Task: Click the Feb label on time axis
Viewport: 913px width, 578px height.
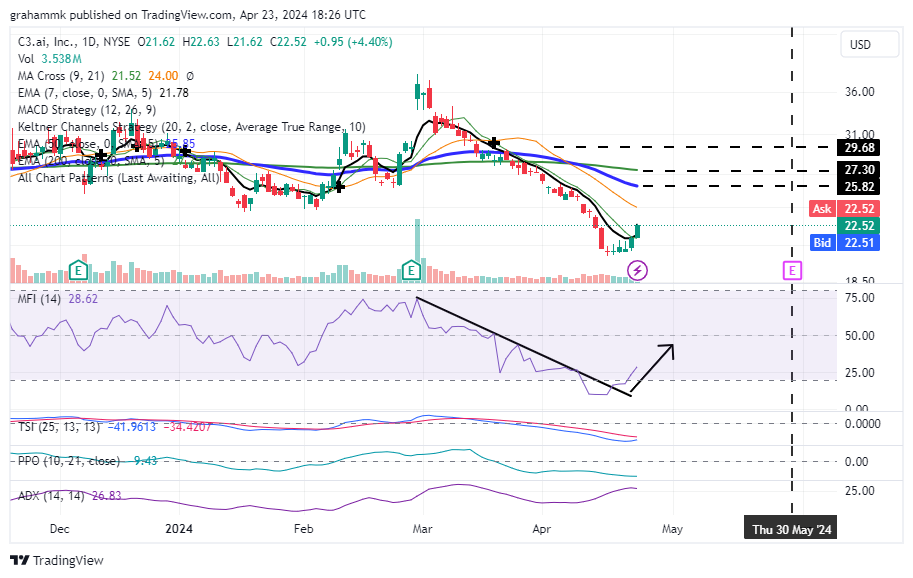Action: (303, 529)
